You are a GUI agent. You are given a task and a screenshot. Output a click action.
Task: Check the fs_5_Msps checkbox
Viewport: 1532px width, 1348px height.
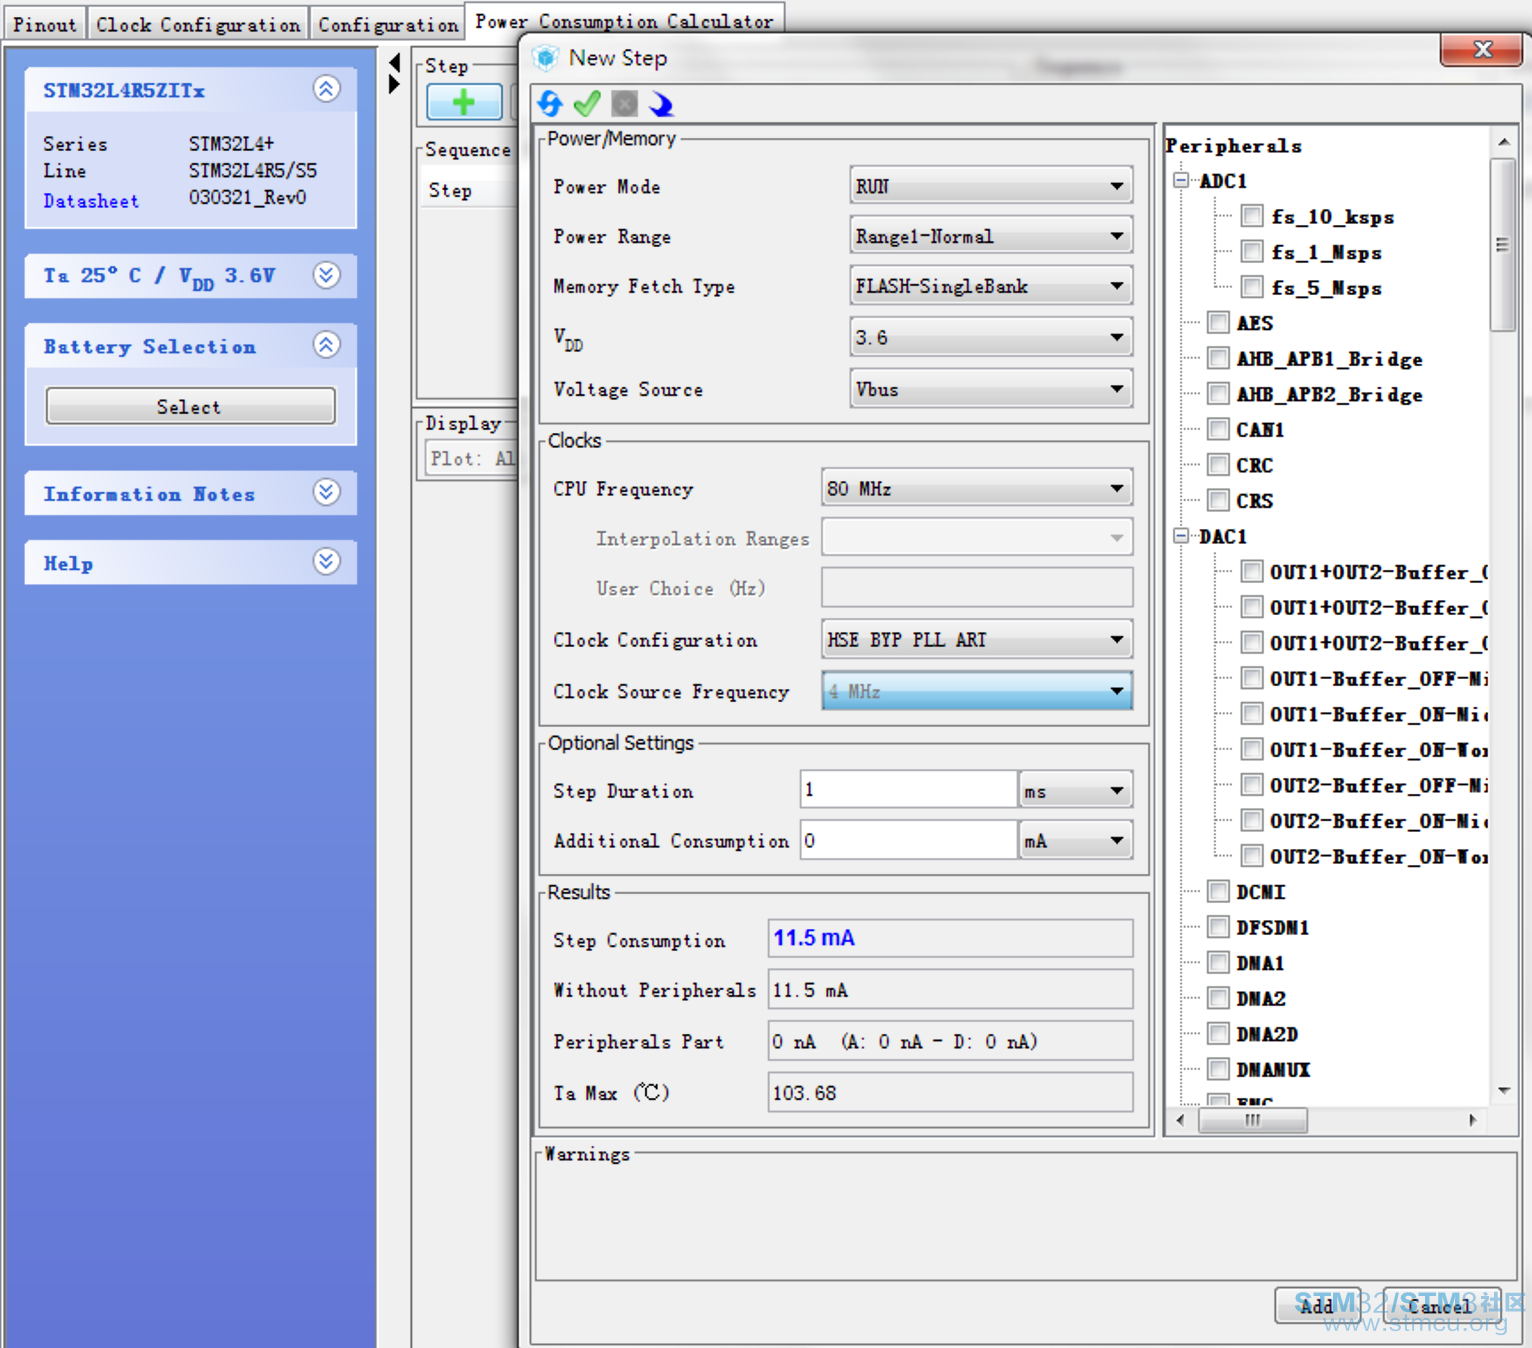1252,287
